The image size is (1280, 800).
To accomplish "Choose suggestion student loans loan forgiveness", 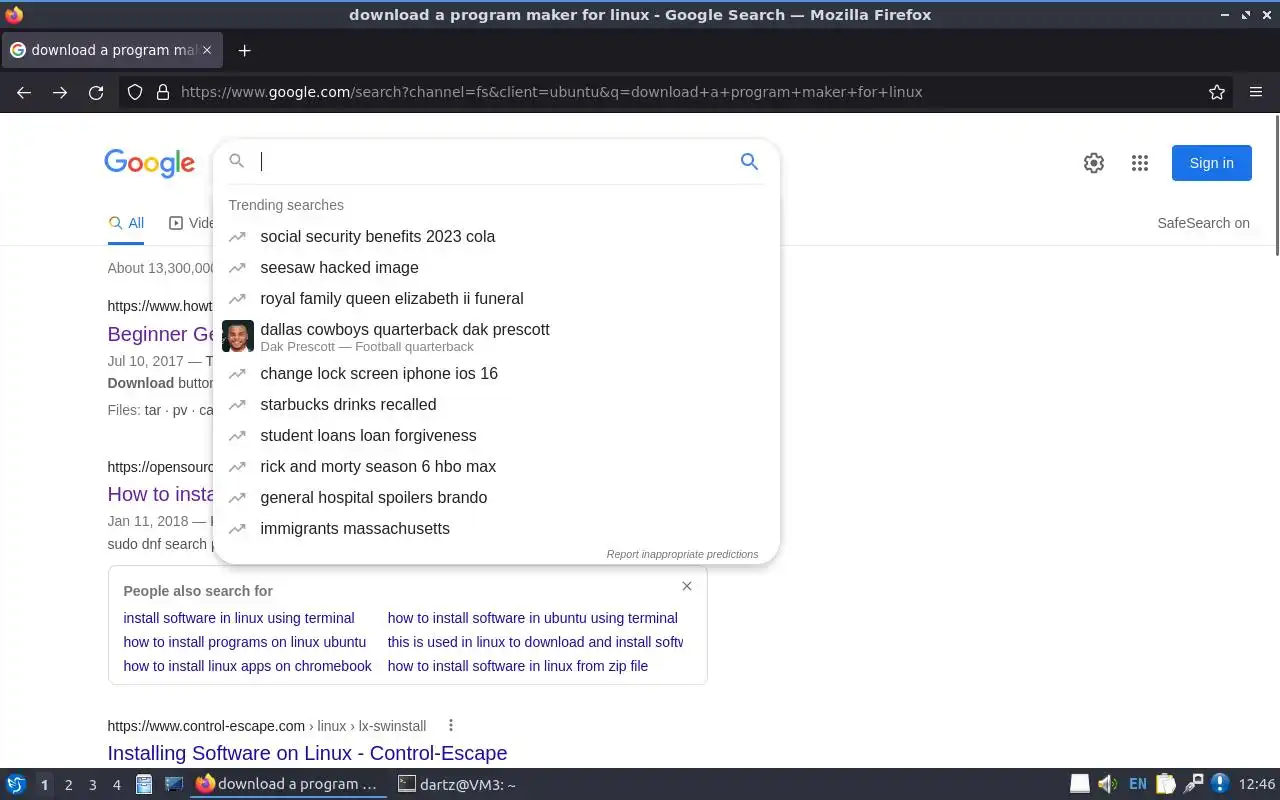I will coord(496,435).
